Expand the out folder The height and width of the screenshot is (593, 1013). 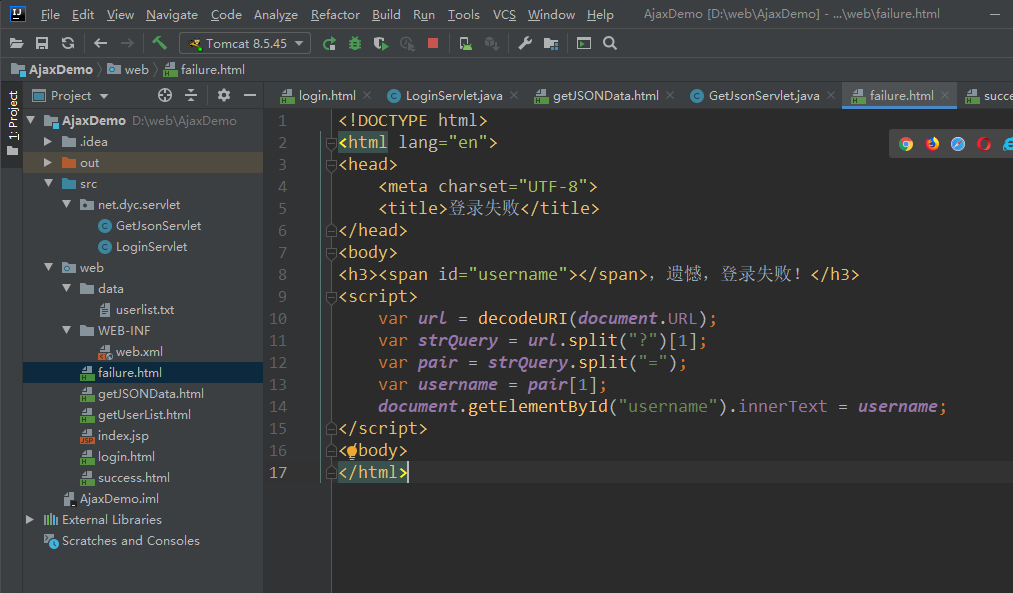point(48,163)
